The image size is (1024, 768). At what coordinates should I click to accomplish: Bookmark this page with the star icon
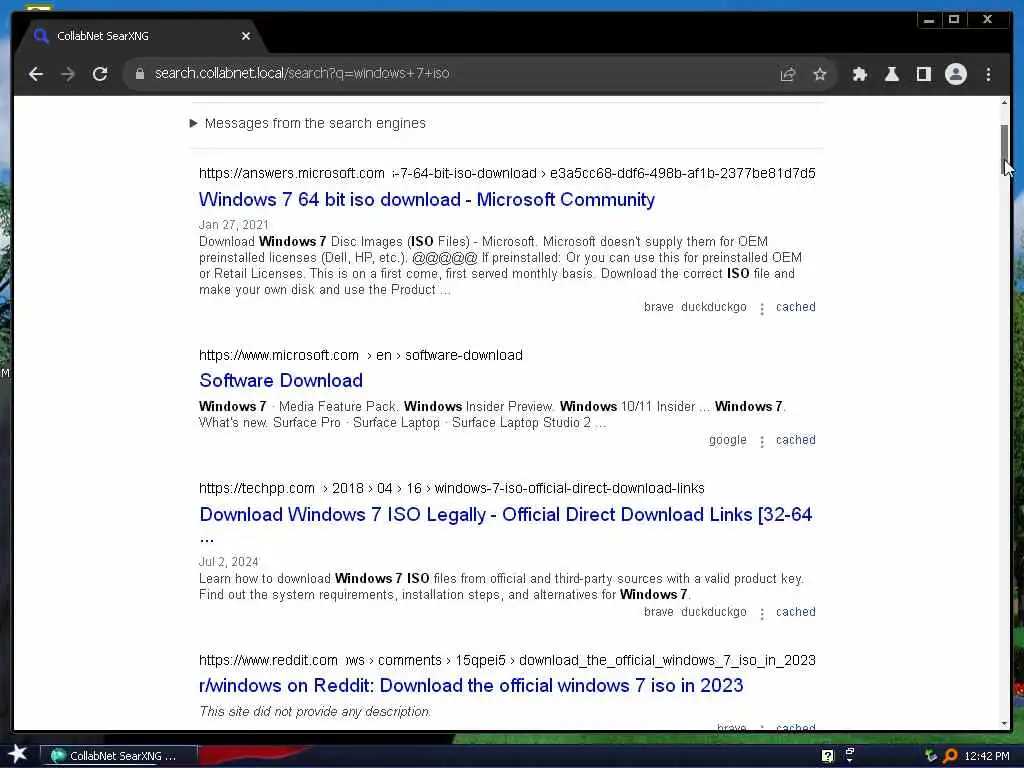pos(820,74)
